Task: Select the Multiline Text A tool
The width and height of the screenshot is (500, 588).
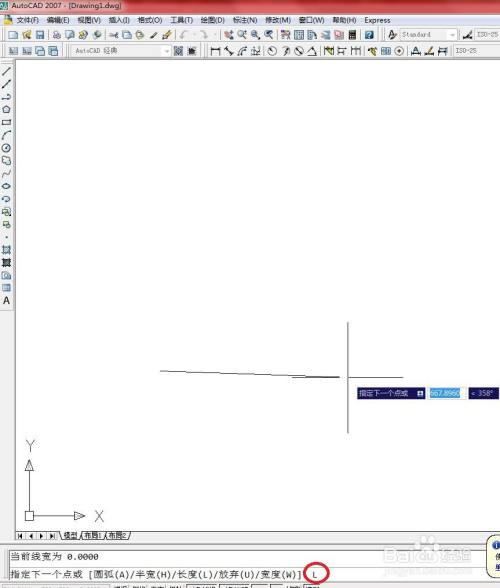Action: (x=6, y=301)
